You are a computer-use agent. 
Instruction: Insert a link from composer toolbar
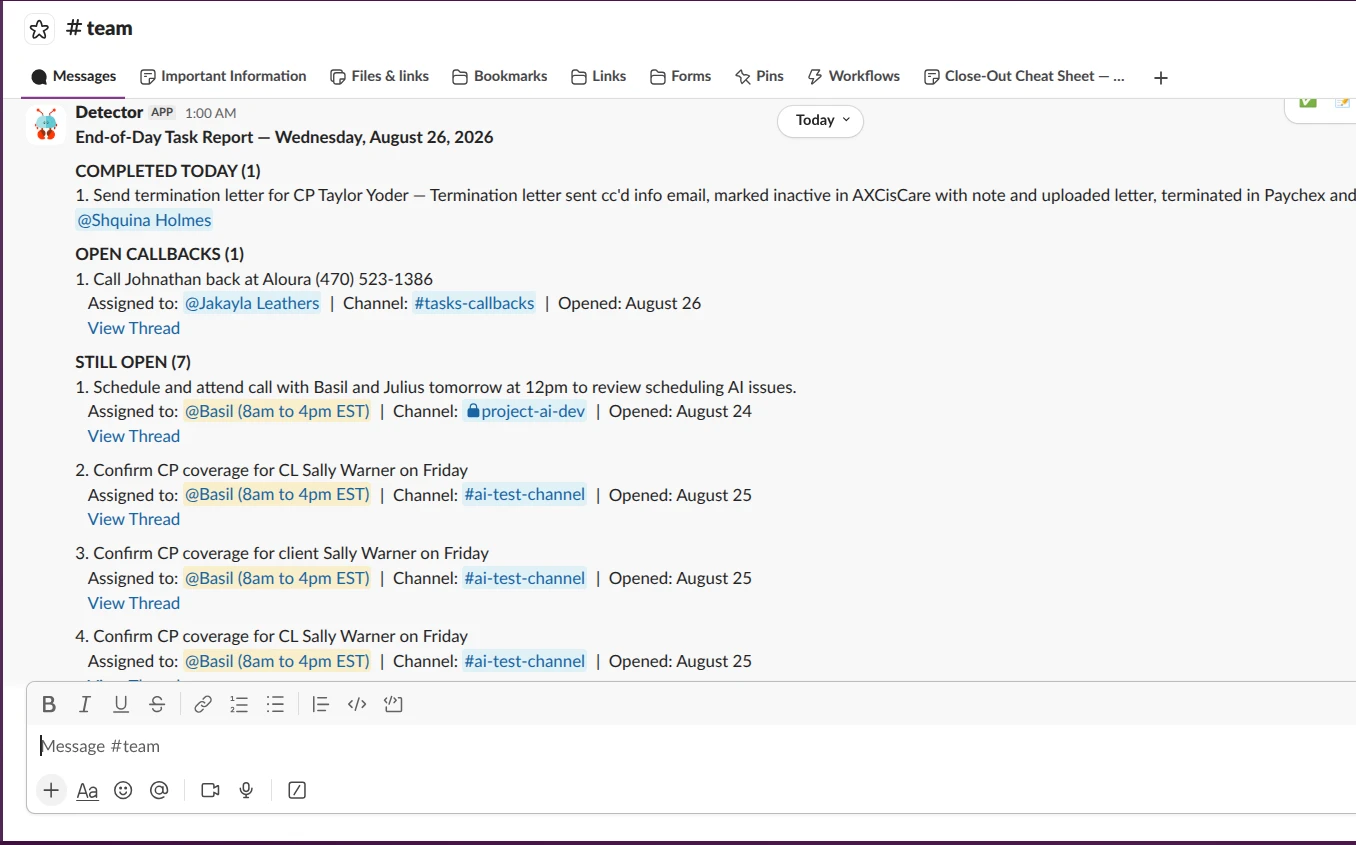point(203,705)
